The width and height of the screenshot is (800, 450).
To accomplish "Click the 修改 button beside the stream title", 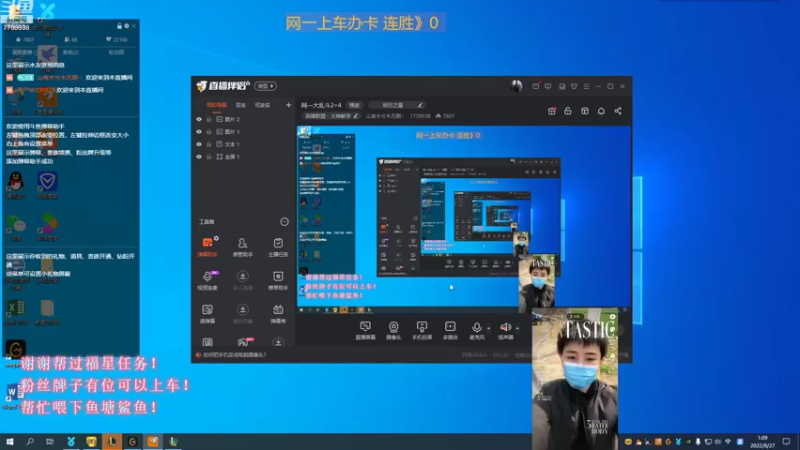I will pyautogui.click(x=354, y=105).
